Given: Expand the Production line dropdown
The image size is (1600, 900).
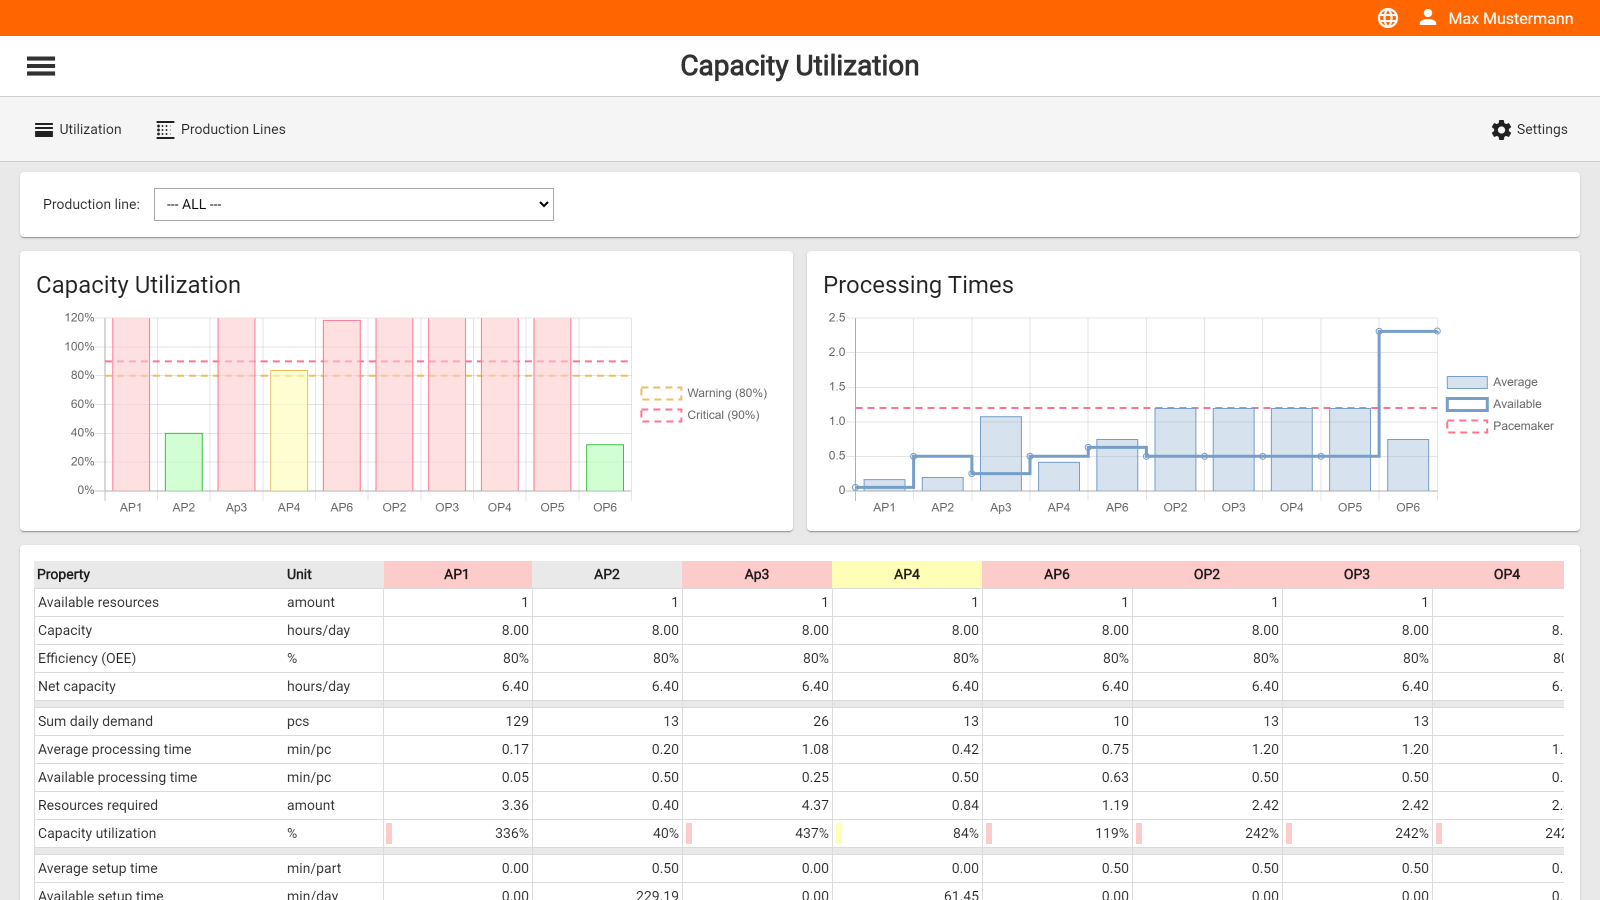Looking at the screenshot, I should click(353, 204).
